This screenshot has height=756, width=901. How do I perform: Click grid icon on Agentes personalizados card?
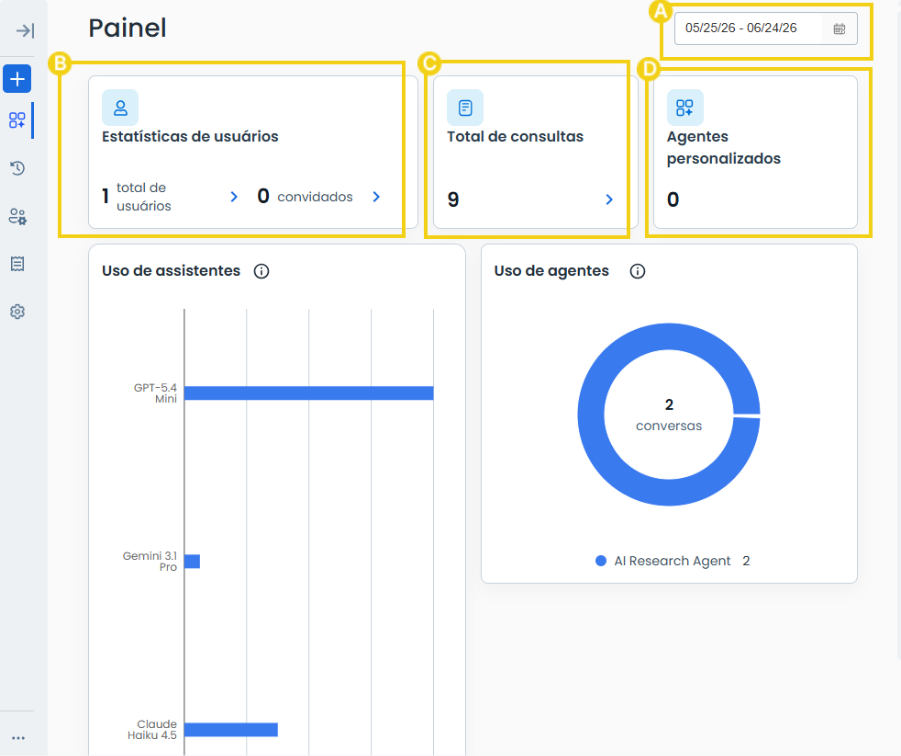coord(685,107)
